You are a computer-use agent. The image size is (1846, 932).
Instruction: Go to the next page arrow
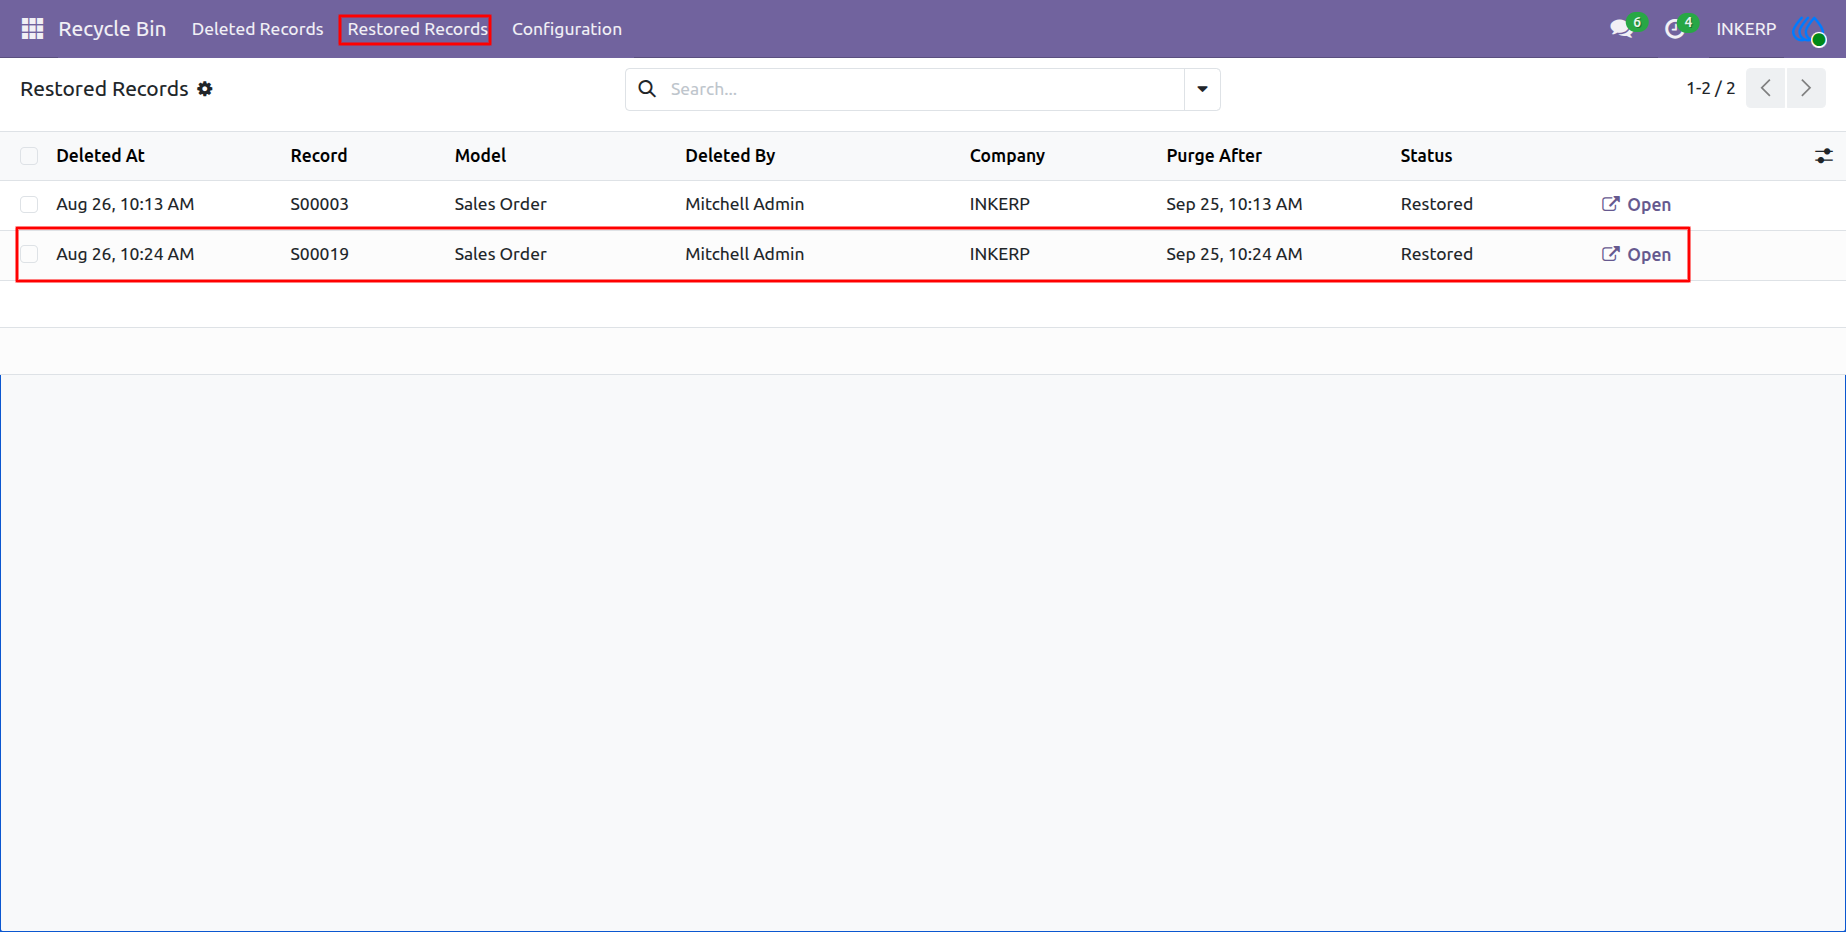pyautogui.click(x=1806, y=88)
